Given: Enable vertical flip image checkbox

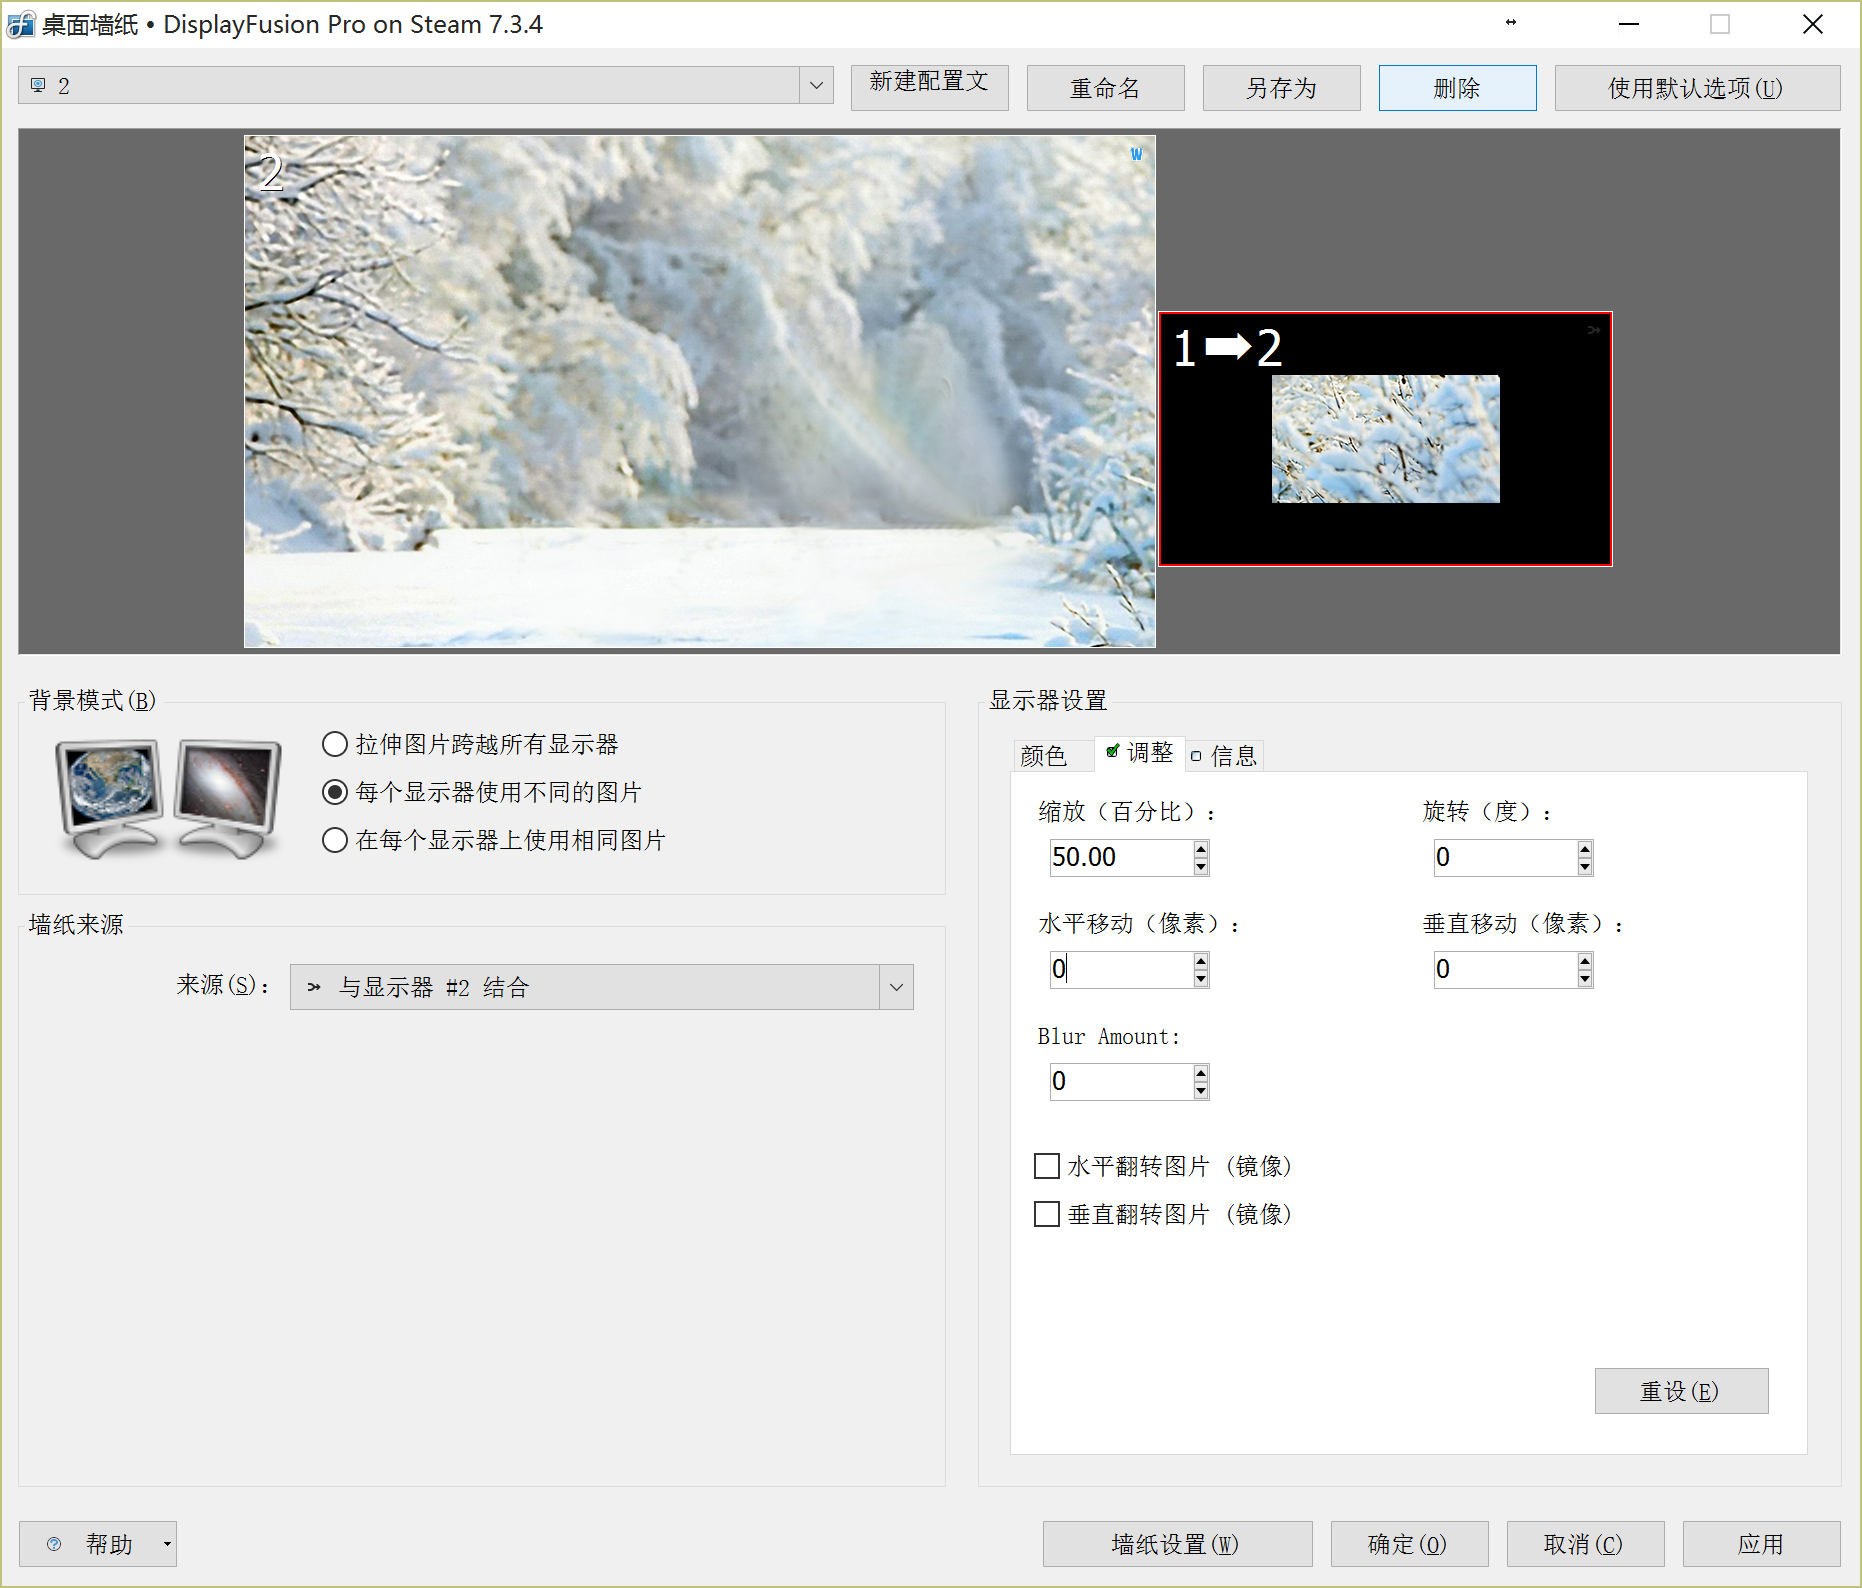Looking at the screenshot, I should point(1047,1214).
